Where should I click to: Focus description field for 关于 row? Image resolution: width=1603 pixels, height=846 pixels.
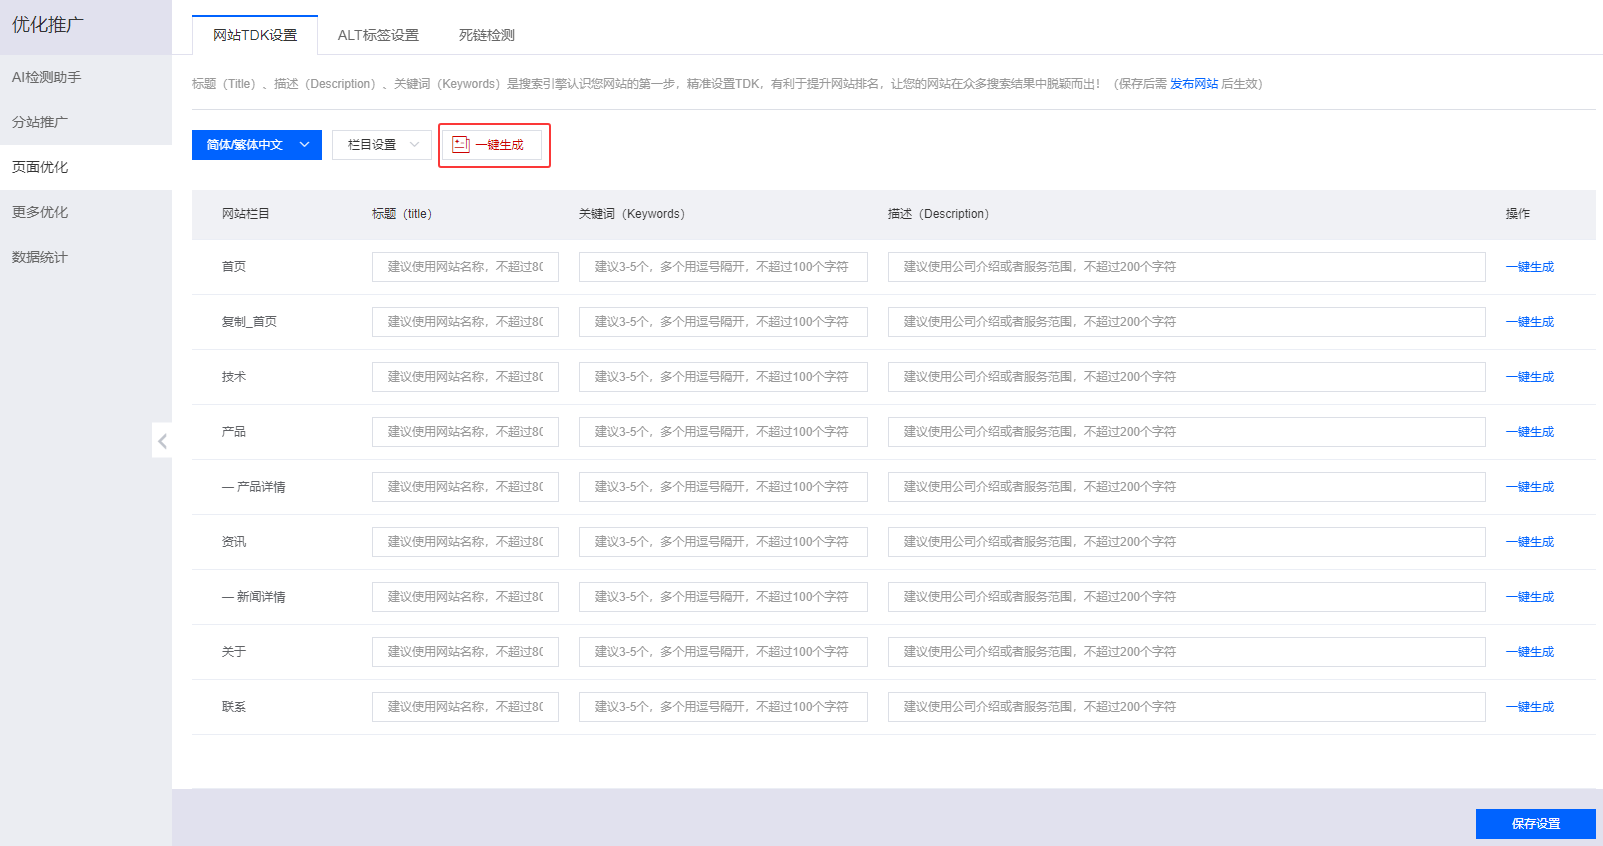click(1187, 652)
